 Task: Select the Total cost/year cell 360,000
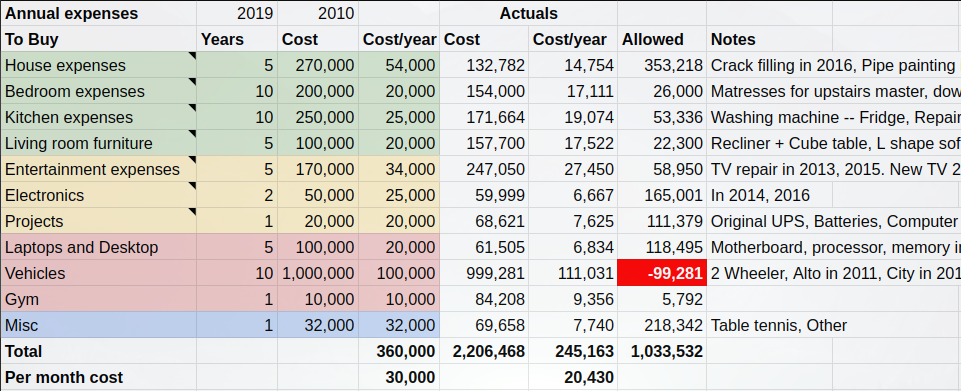pyautogui.click(x=399, y=351)
